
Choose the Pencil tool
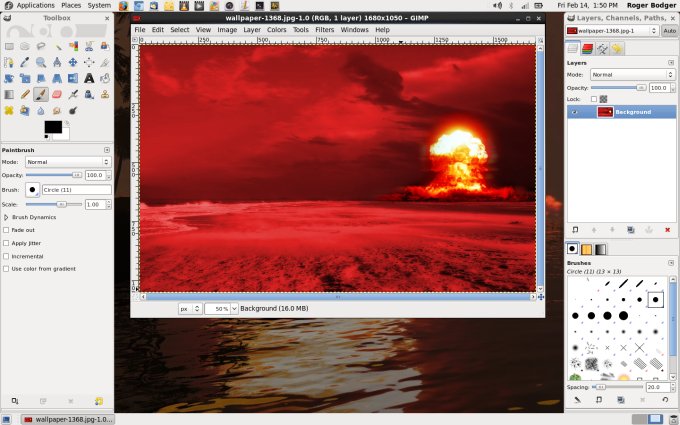(x=25, y=94)
